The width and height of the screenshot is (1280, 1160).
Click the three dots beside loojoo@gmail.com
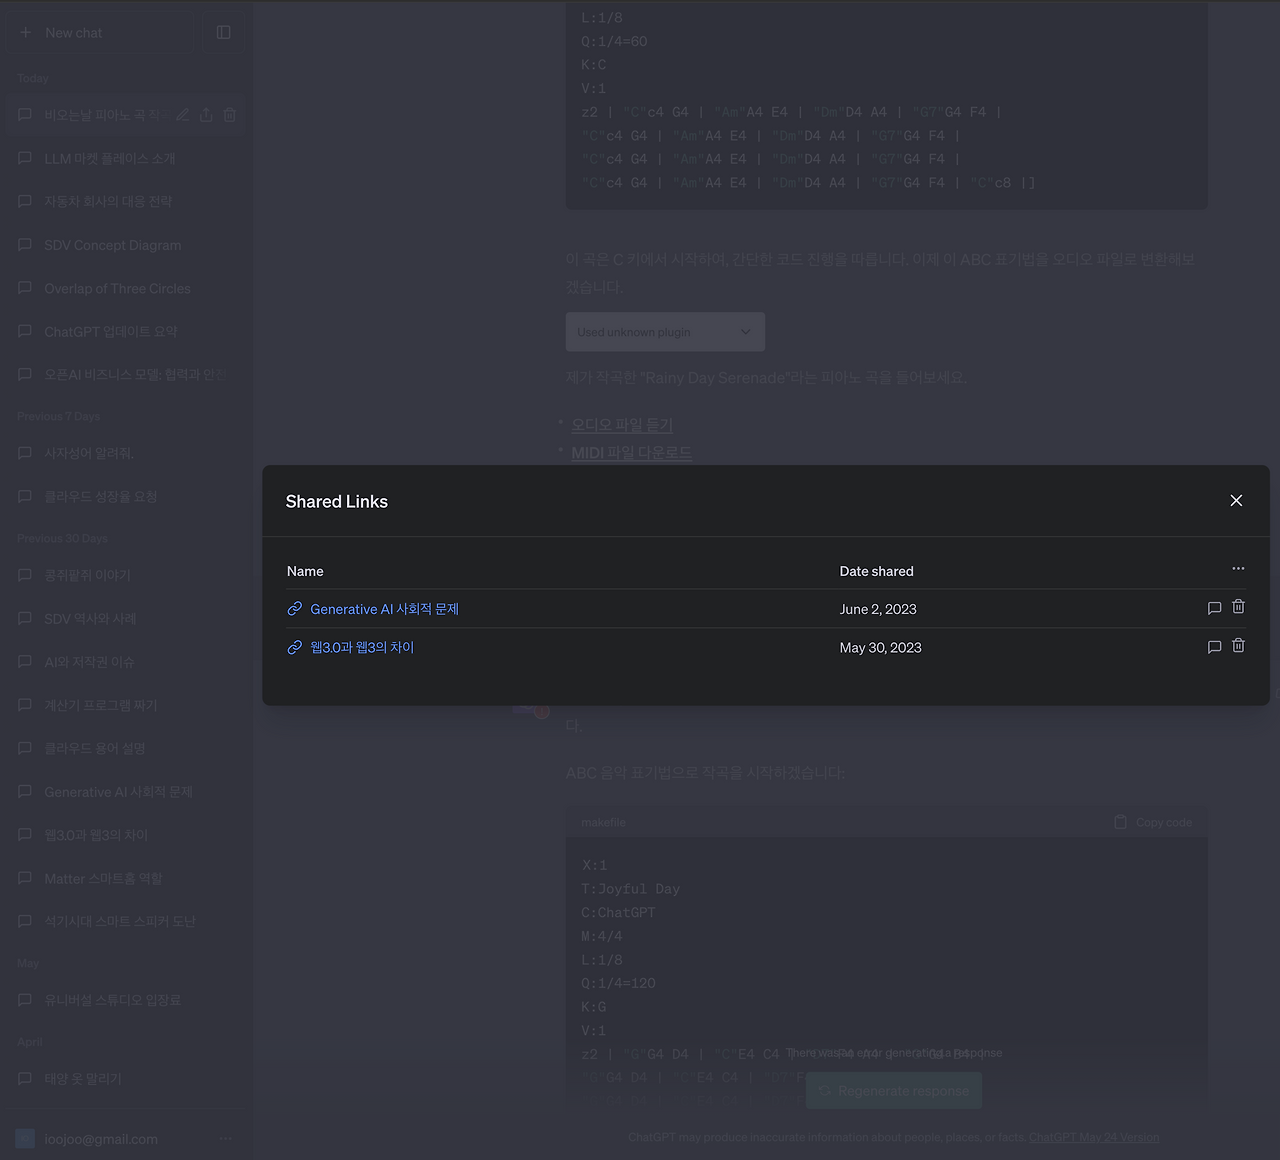226,1138
